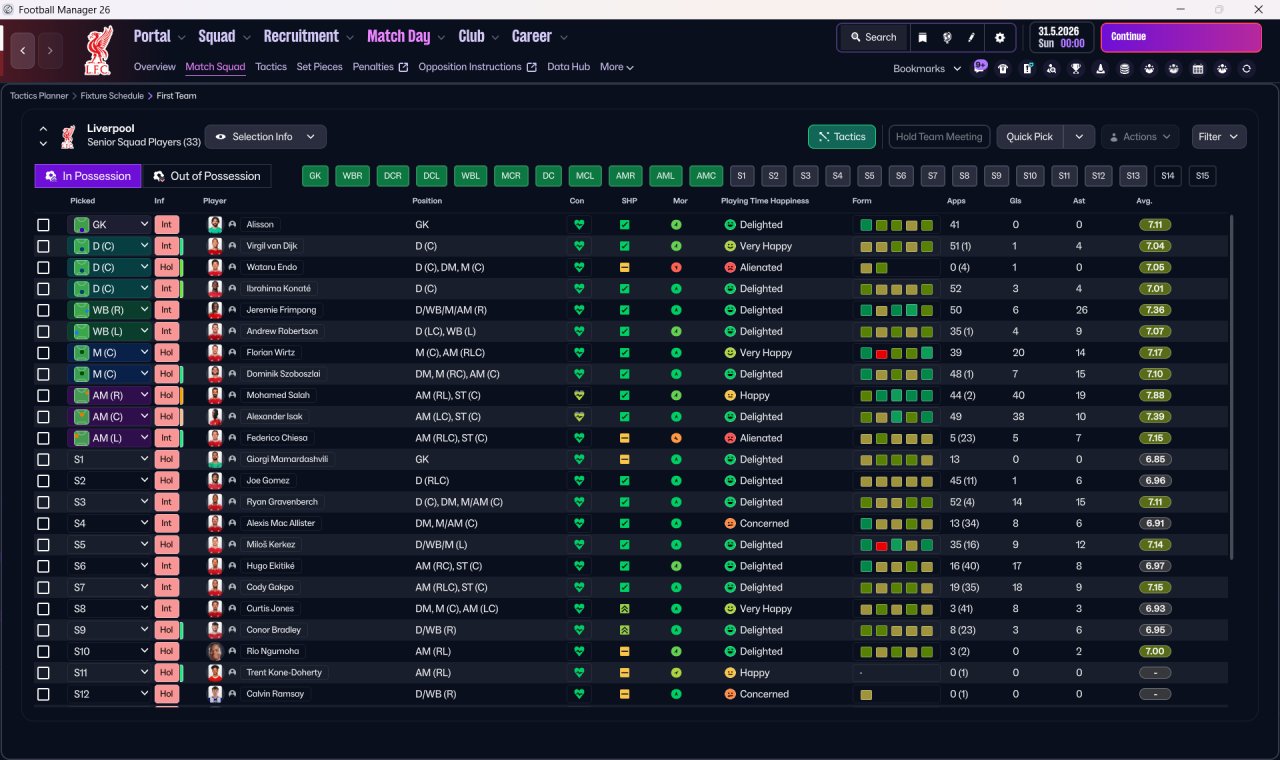Open the calendar bookmark shortcut
Viewport: 1280px width, 760px height.
[x=1197, y=69]
